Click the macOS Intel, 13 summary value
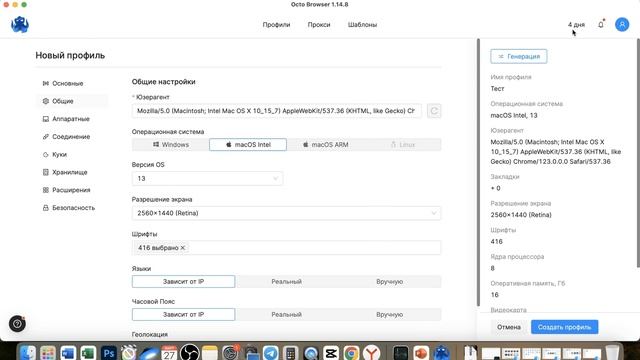The image size is (640, 360). [x=514, y=116]
